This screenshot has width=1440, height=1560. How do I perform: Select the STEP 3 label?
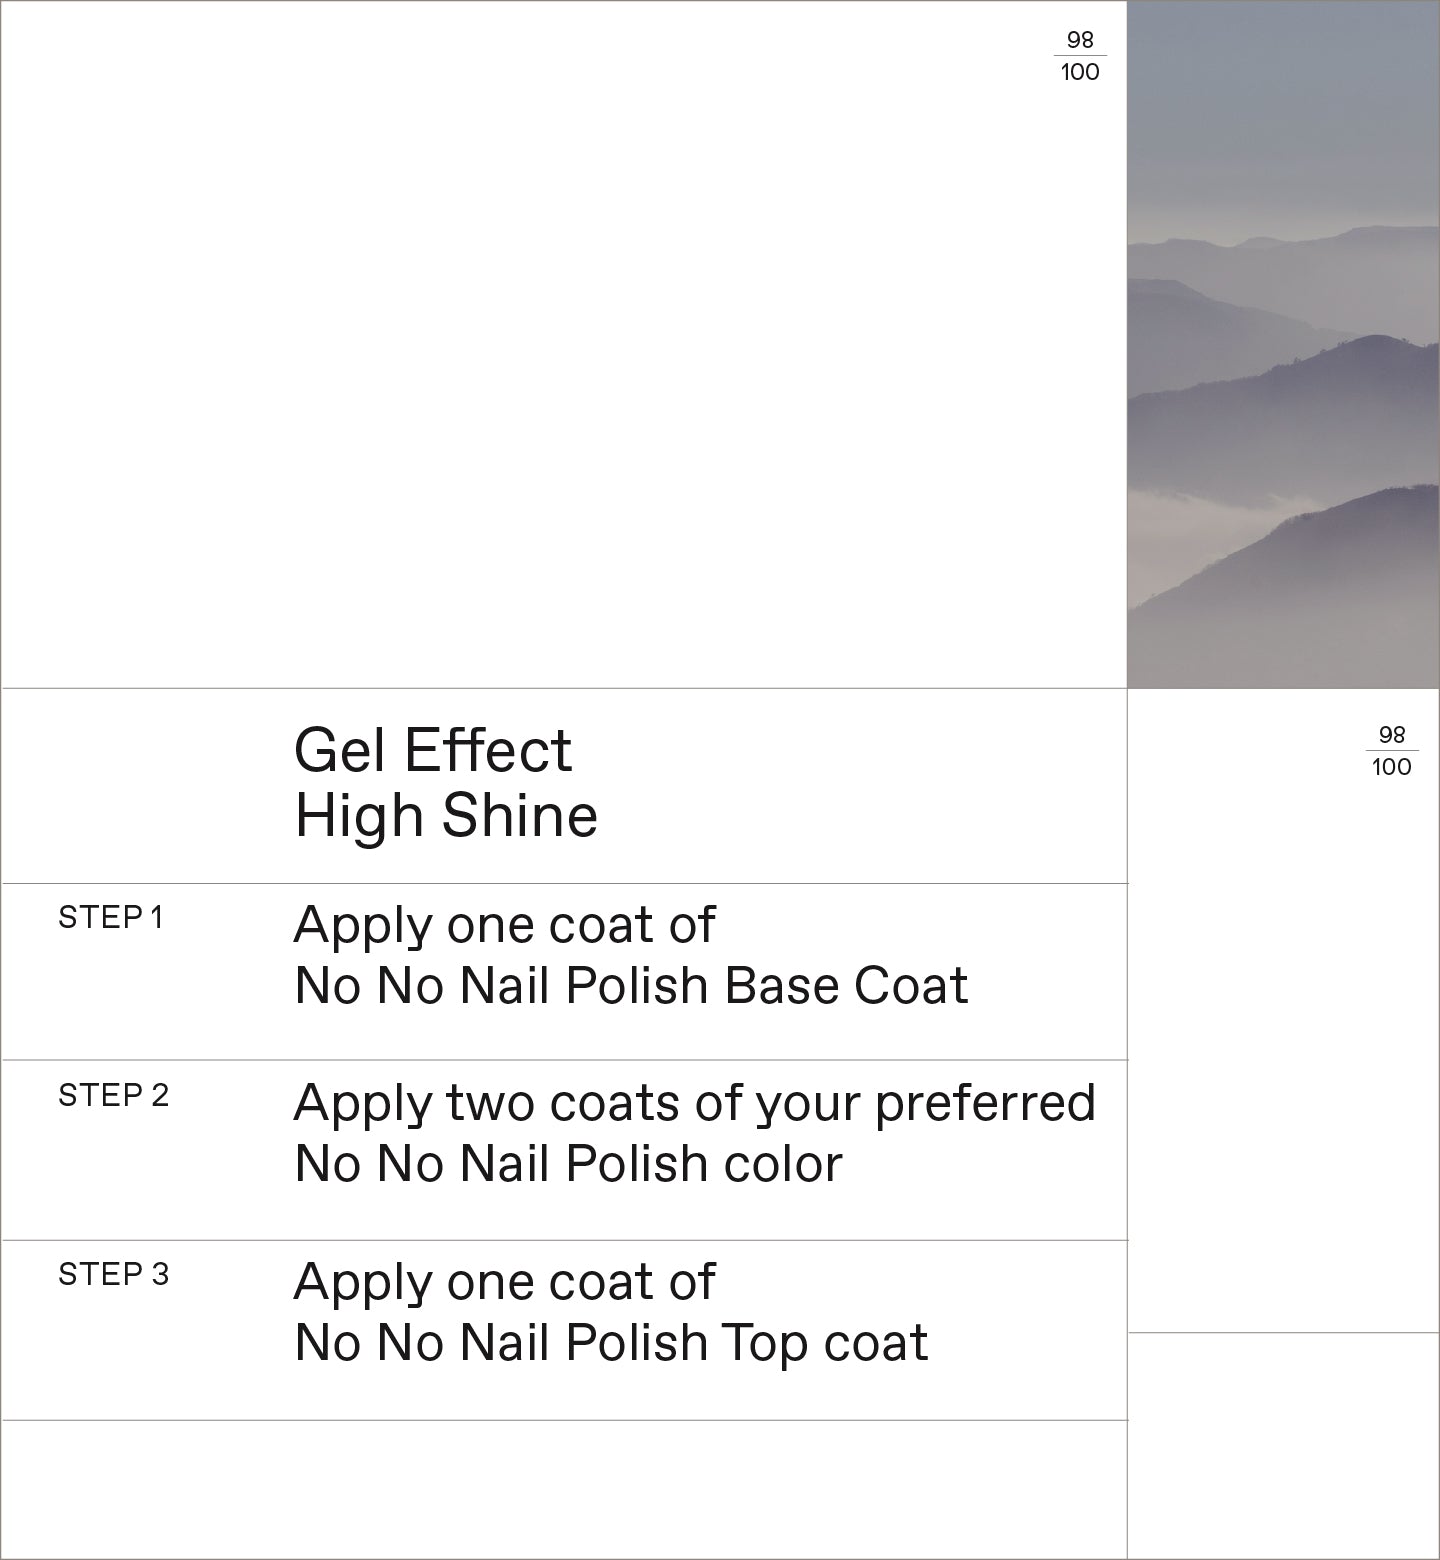tap(113, 1275)
